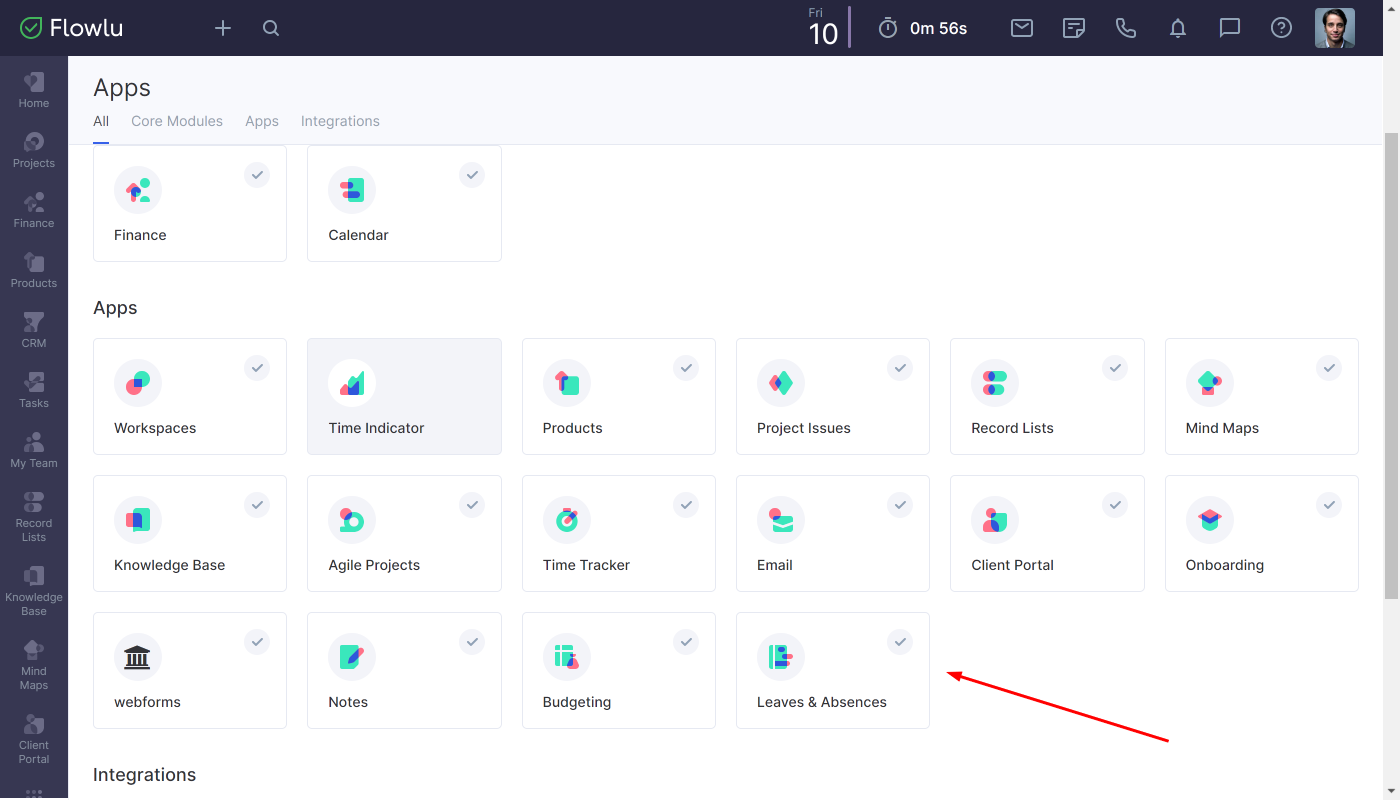
Task: Open the Email app card title
Action: click(x=775, y=565)
